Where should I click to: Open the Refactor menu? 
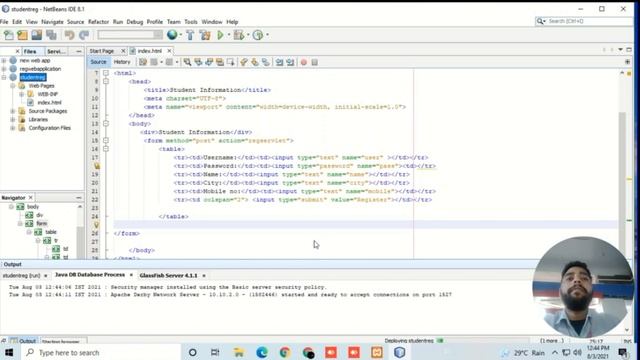[x=98, y=22]
